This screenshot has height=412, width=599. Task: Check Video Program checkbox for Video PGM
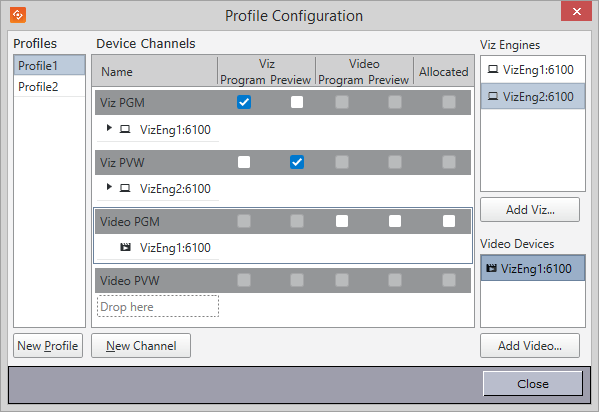[x=342, y=221]
